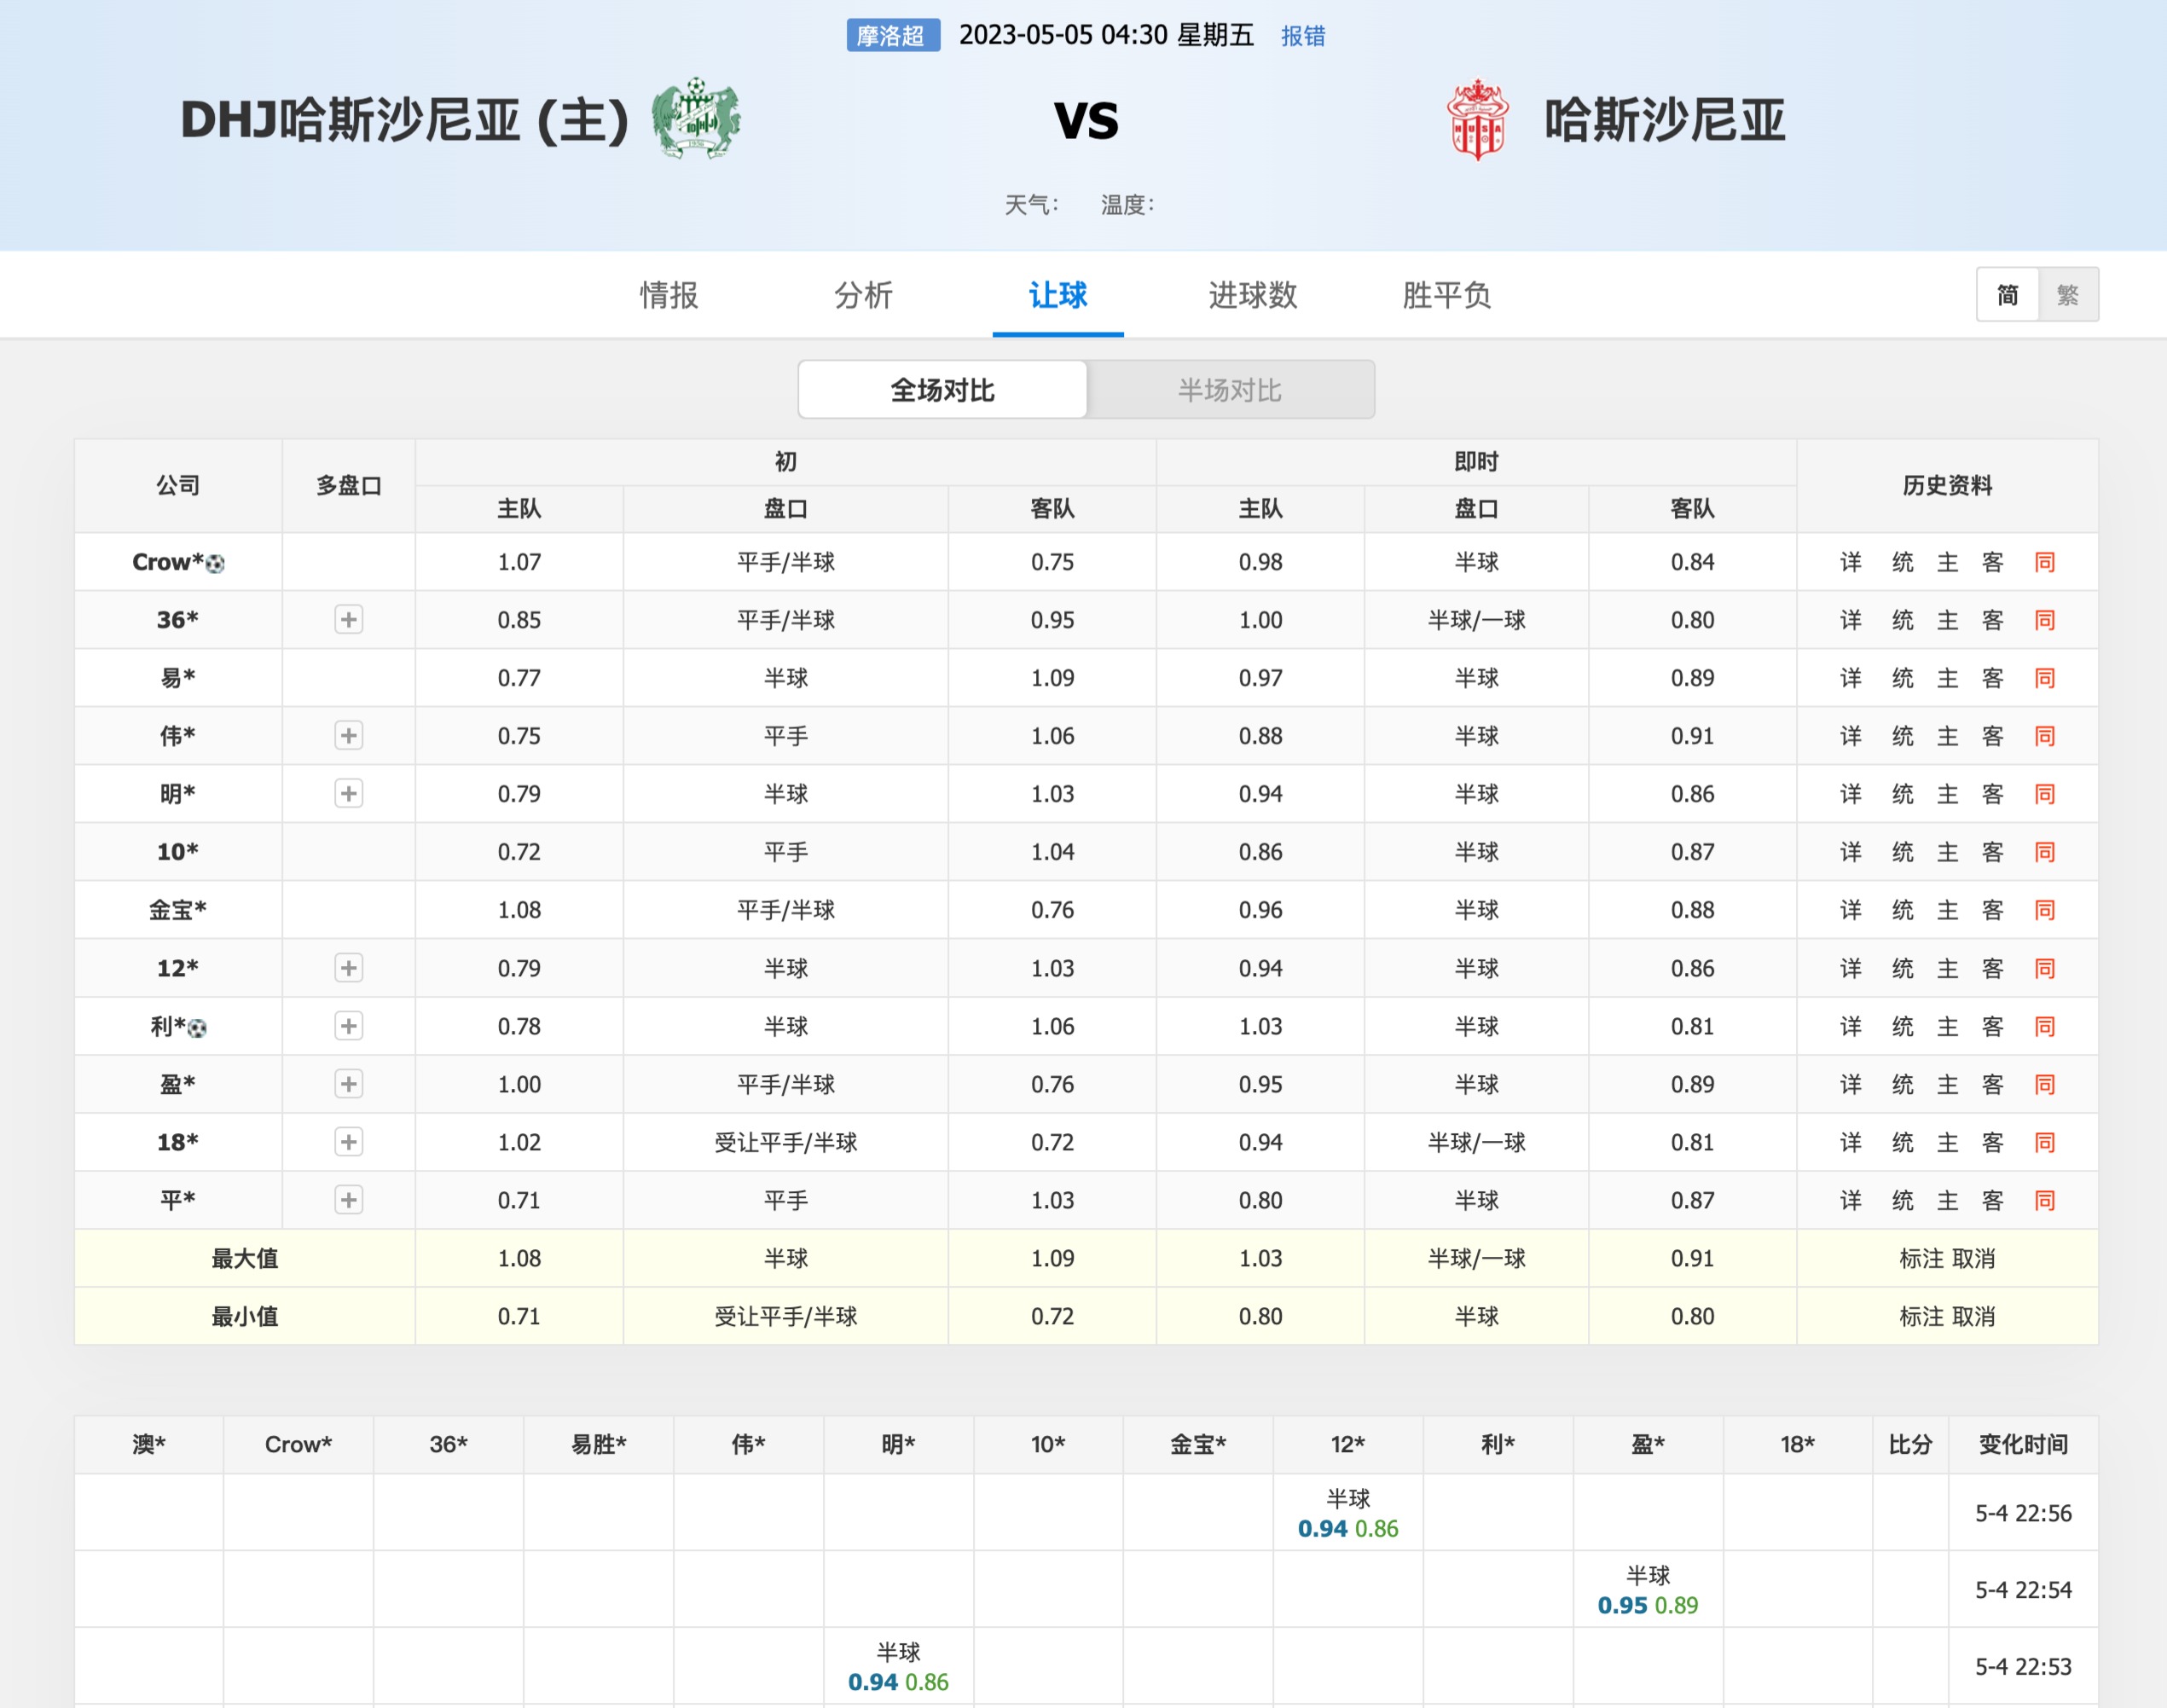Click 半球/一球 live handicap in 36* row
This screenshot has height=1708, width=2167.
(1476, 620)
